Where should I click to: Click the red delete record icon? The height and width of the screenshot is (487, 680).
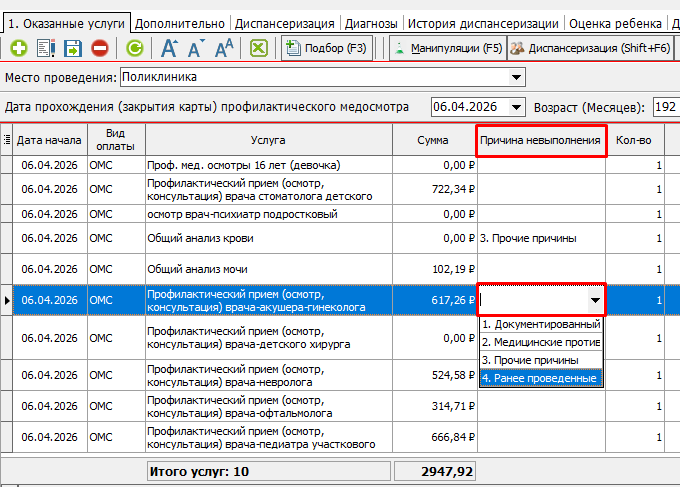(x=100, y=47)
